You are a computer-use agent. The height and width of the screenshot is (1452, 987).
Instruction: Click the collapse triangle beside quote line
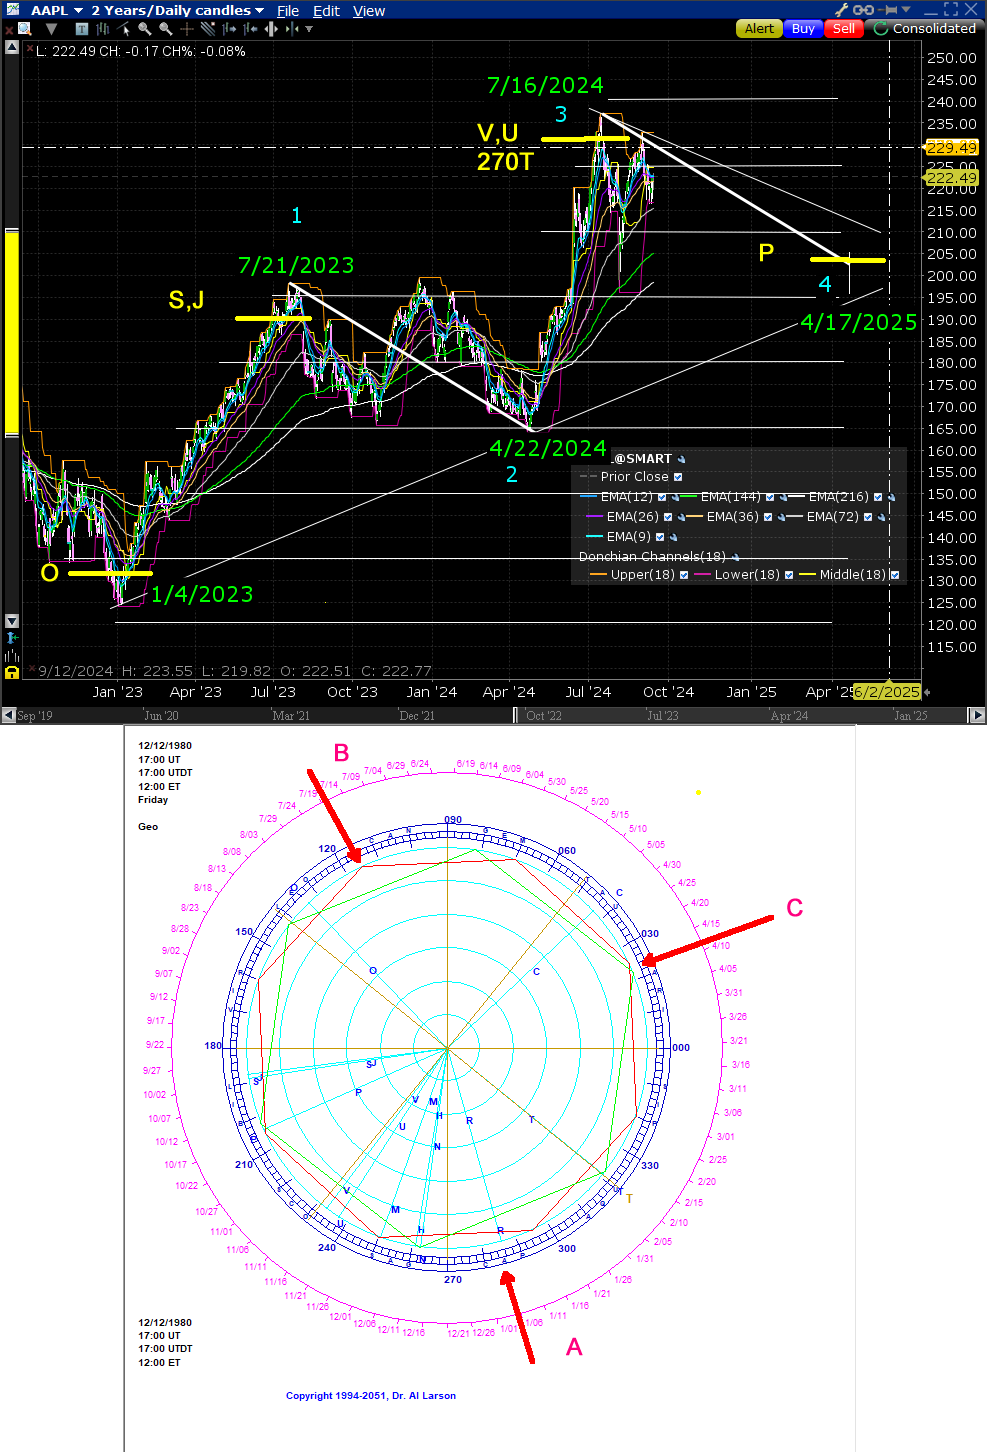(x=12, y=47)
